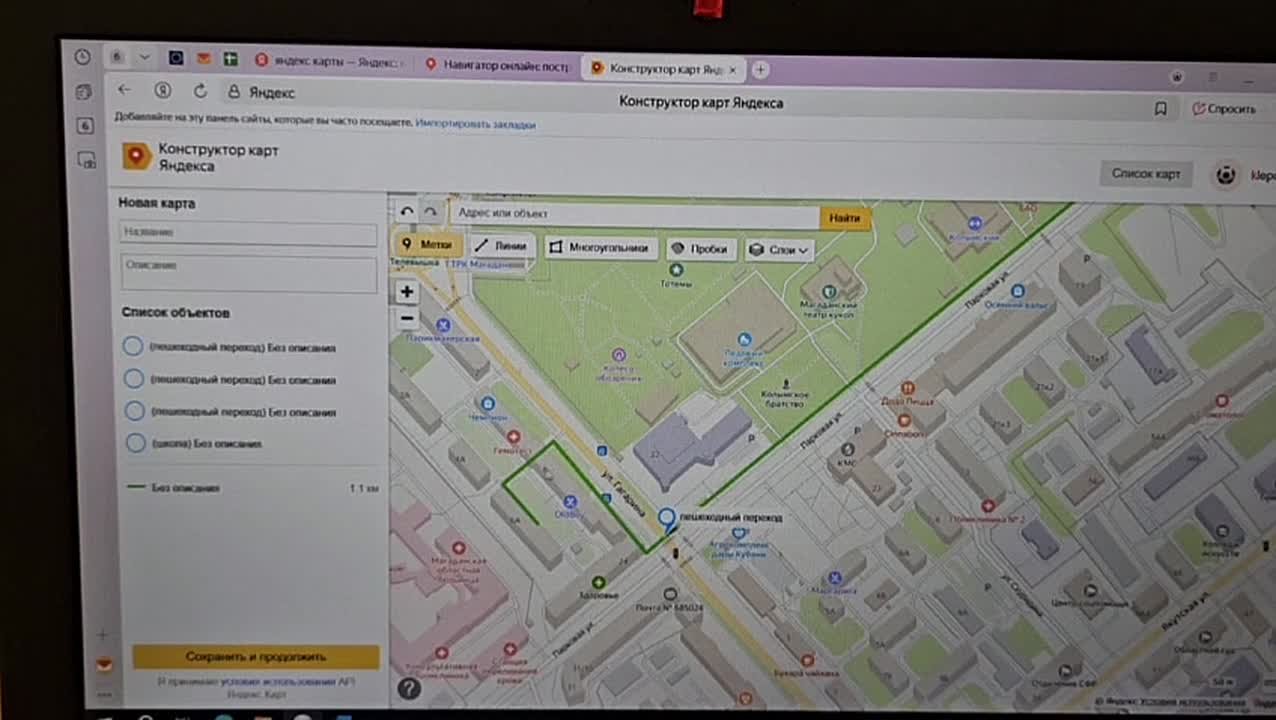Select the школа list item
This screenshot has width=1276, height=720.
coord(195,443)
